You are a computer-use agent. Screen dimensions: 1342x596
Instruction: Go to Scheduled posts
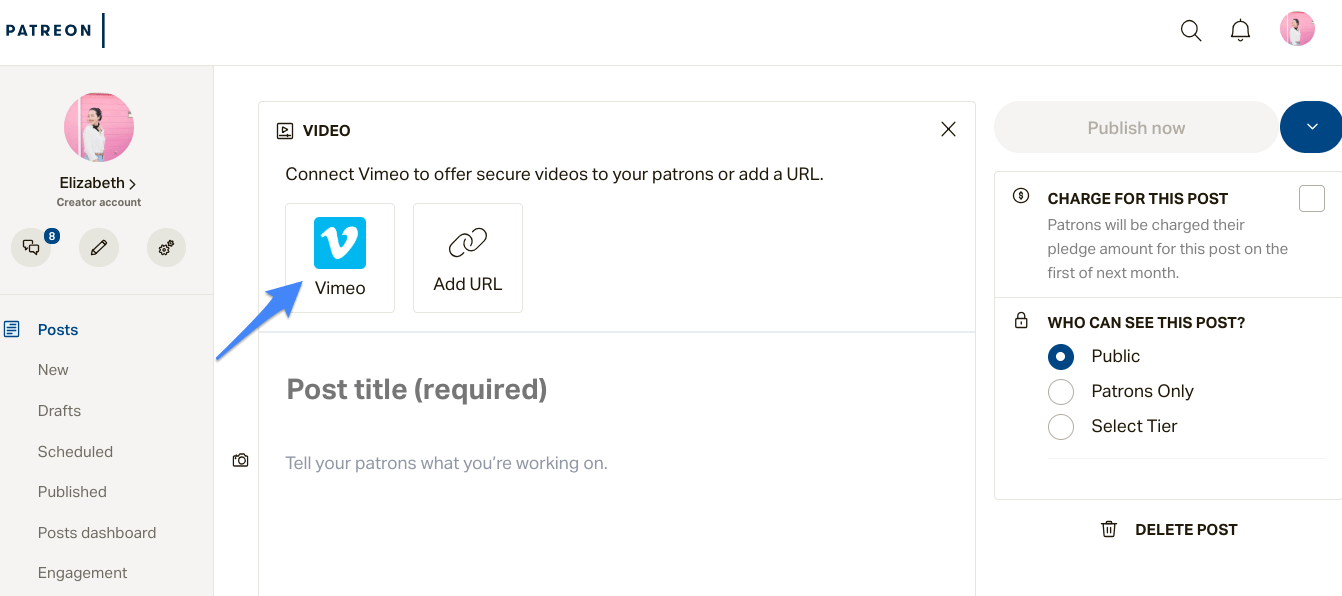click(75, 452)
